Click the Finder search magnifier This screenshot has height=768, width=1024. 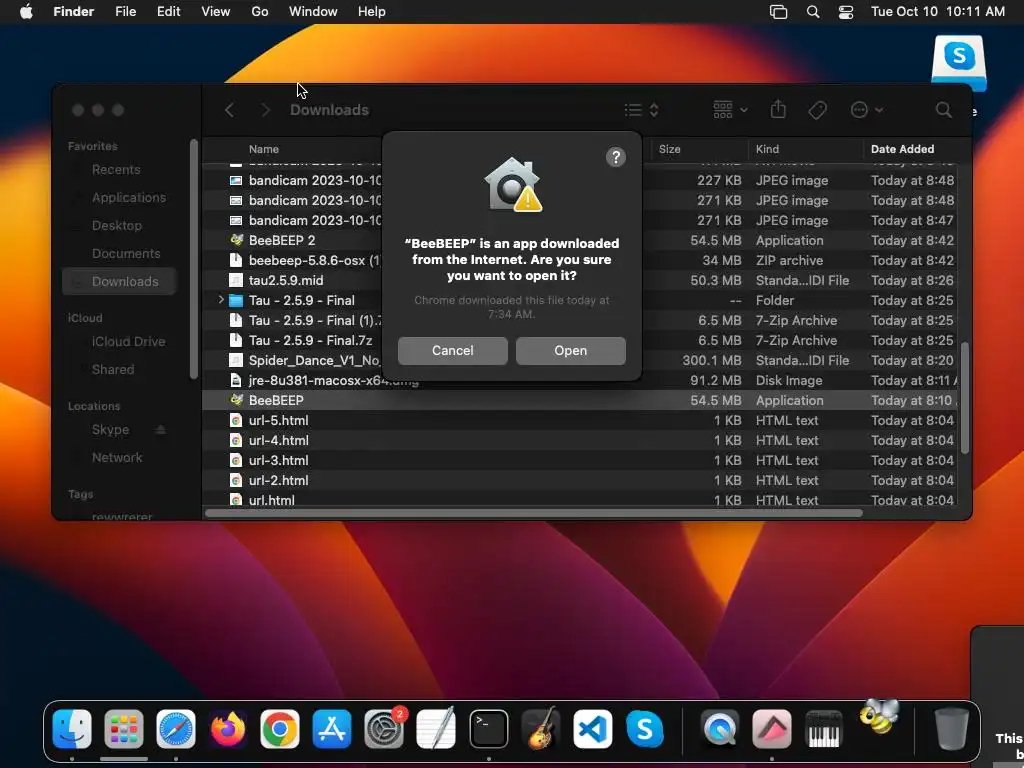coord(944,110)
